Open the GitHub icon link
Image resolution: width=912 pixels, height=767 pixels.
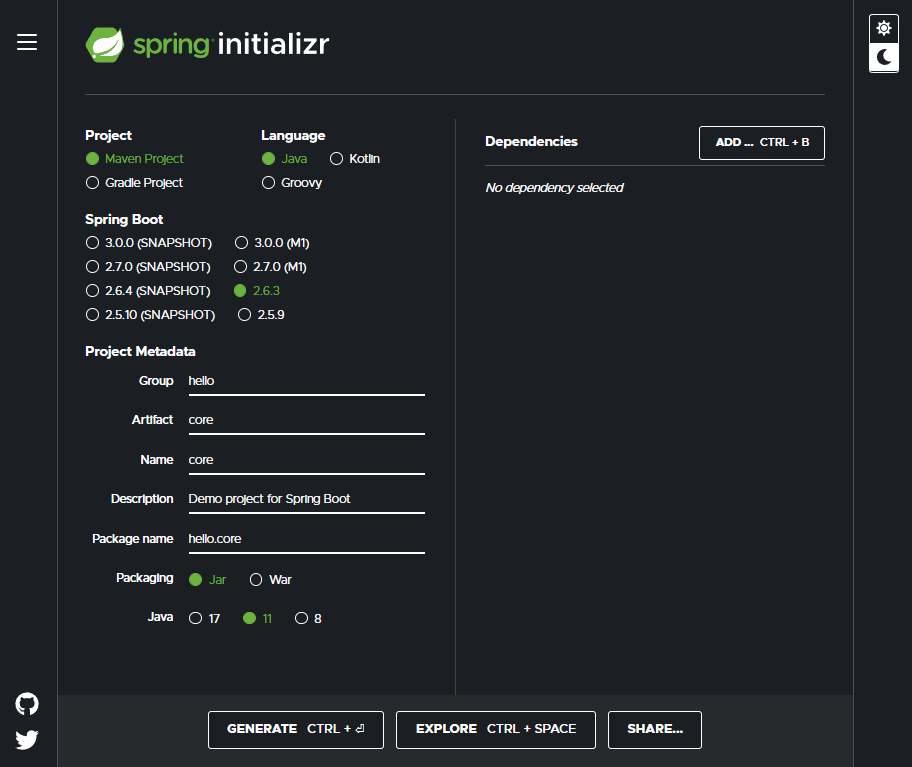[x=27, y=704]
